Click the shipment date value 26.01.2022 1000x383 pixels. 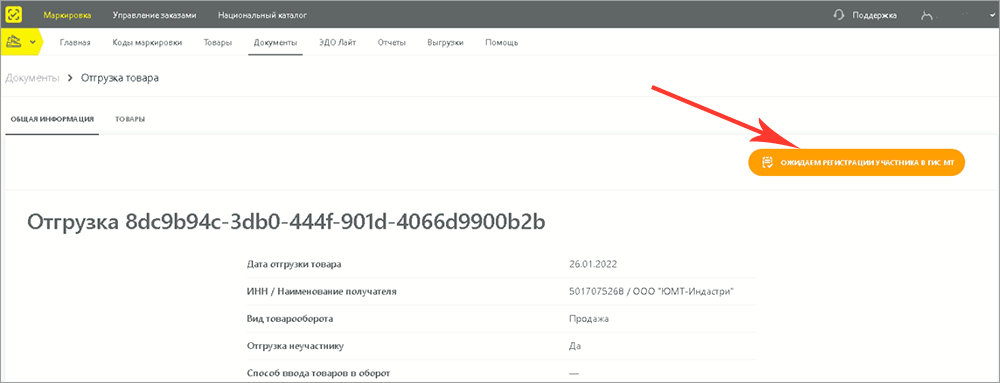tap(593, 264)
